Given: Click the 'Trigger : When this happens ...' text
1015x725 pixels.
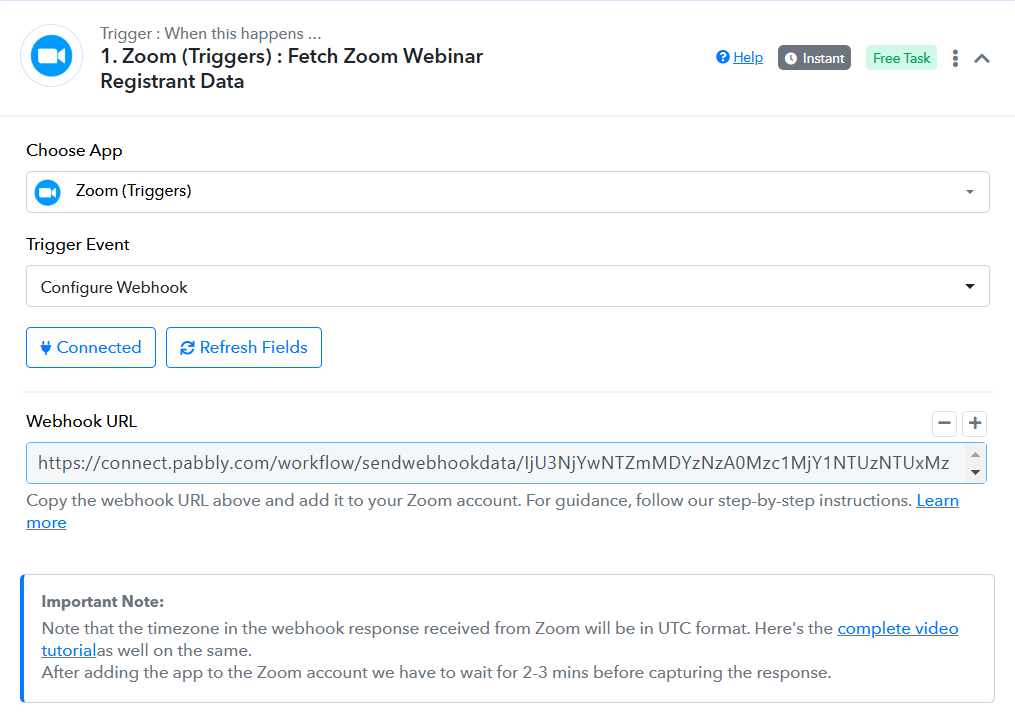Looking at the screenshot, I should pos(210,34).
